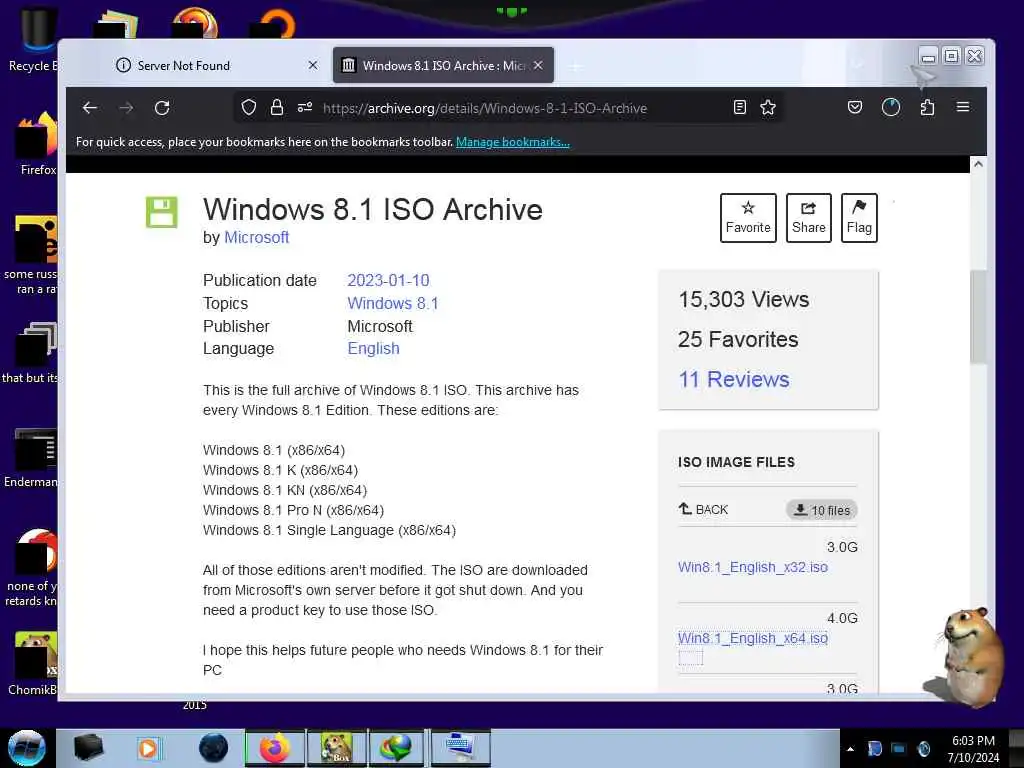The height and width of the screenshot is (768, 1024).
Task: Open the Manage bookmarks link
Action: pyautogui.click(x=513, y=142)
